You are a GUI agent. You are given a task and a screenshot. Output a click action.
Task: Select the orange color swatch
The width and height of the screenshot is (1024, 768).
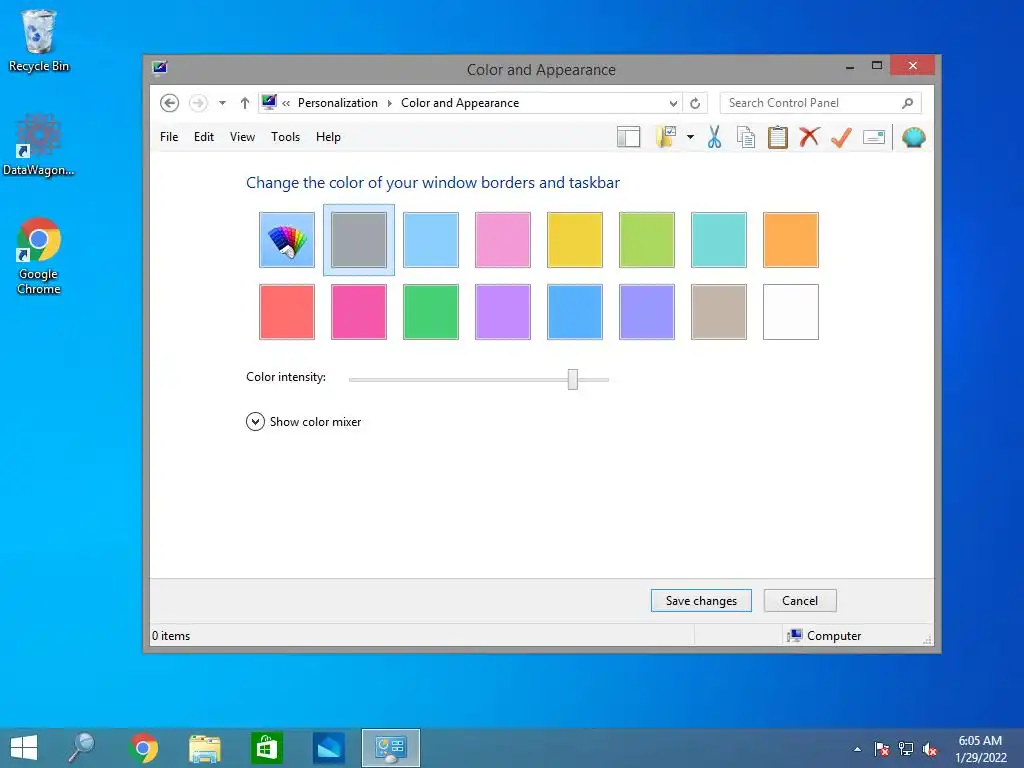[x=791, y=240]
